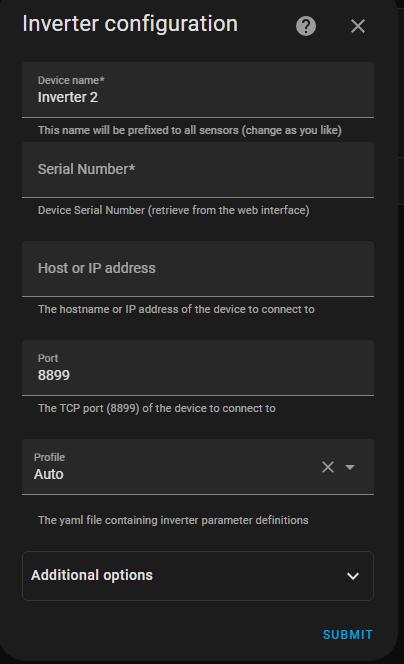Open the Profile dropdown arrow
Viewport: 404px width, 664px height.
tap(350, 467)
